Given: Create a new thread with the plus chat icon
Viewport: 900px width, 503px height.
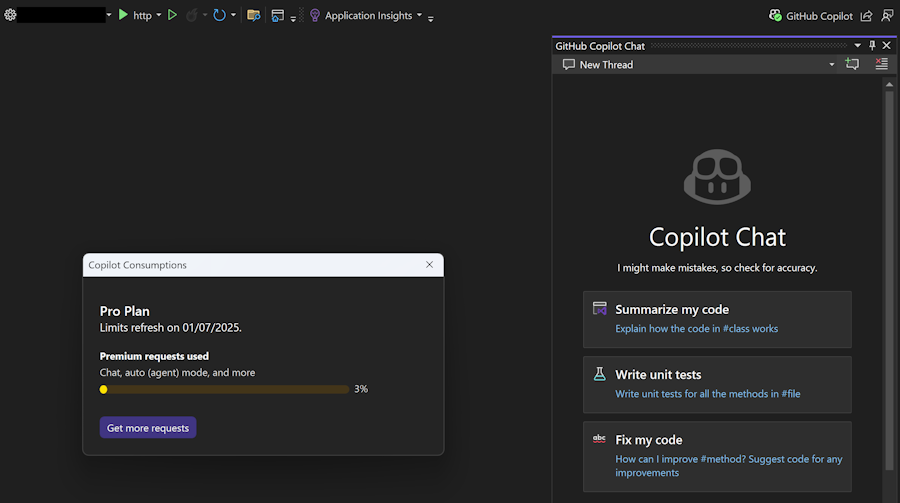Looking at the screenshot, I should 852,64.
